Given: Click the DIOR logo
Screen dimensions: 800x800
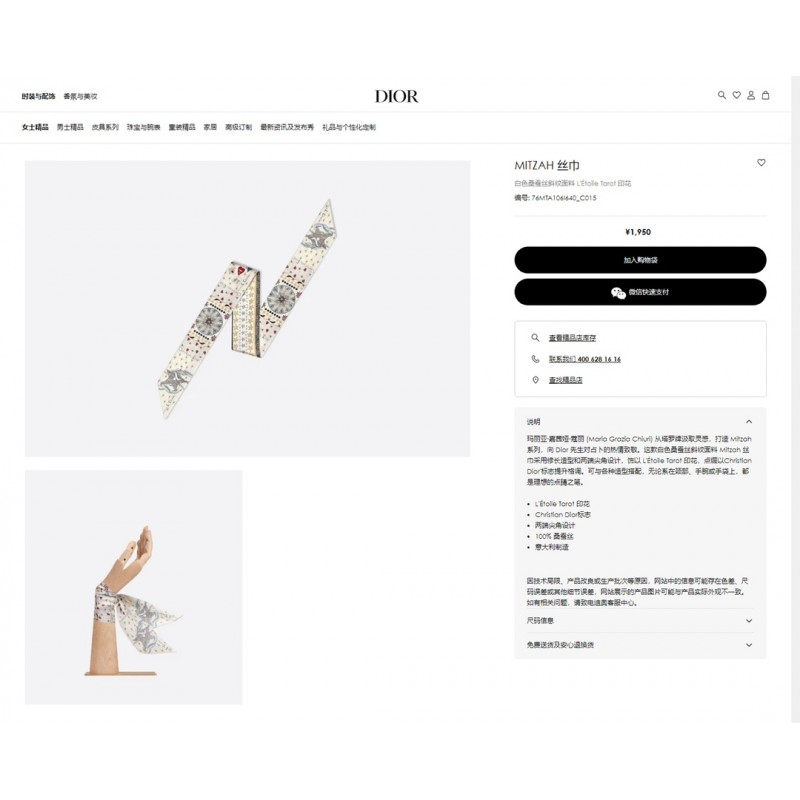Looking at the screenshot, I should (x=396, y=96).
